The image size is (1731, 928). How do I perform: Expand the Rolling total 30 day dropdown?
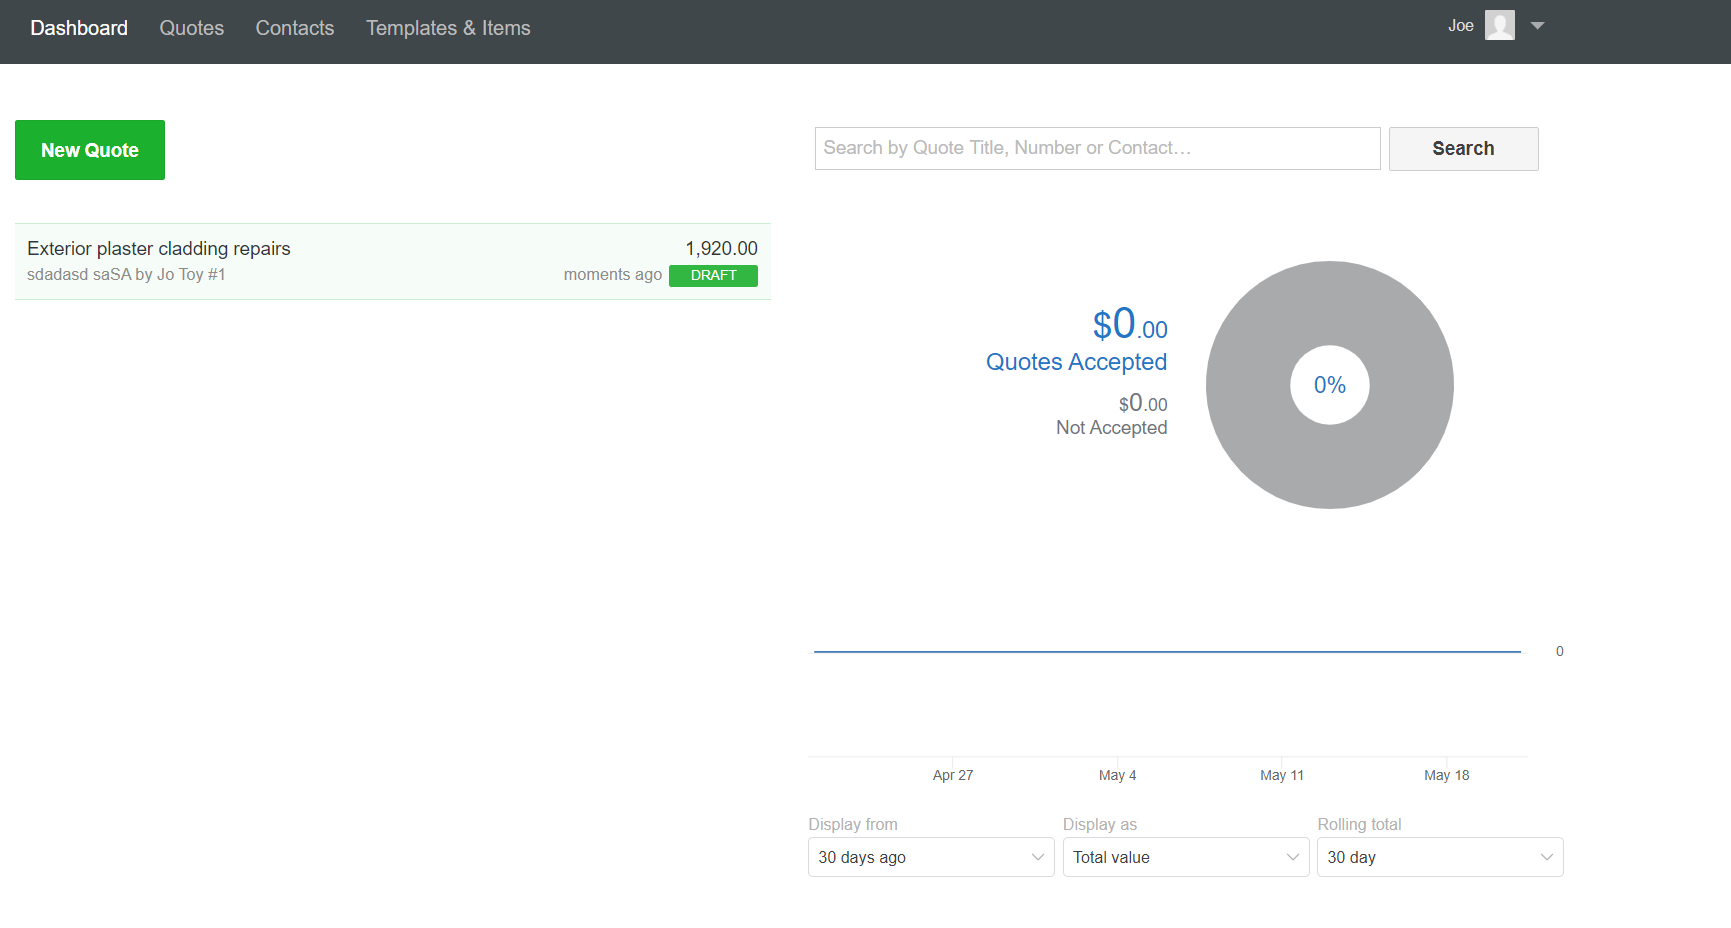coord(1440,857)
